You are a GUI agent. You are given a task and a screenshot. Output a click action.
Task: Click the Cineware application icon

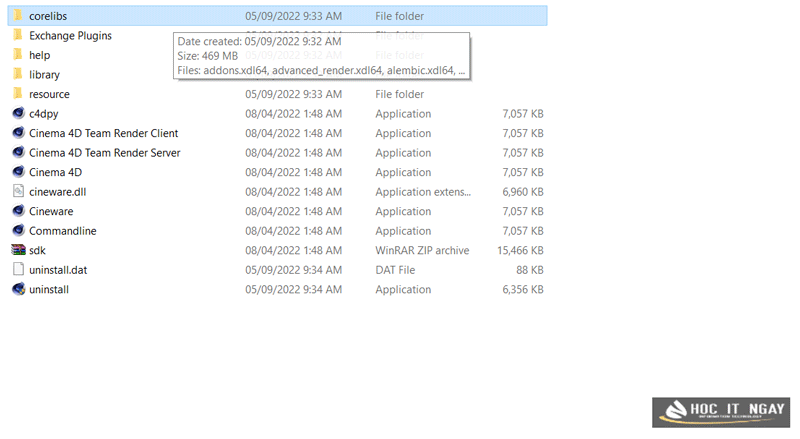tap(18, 211)
